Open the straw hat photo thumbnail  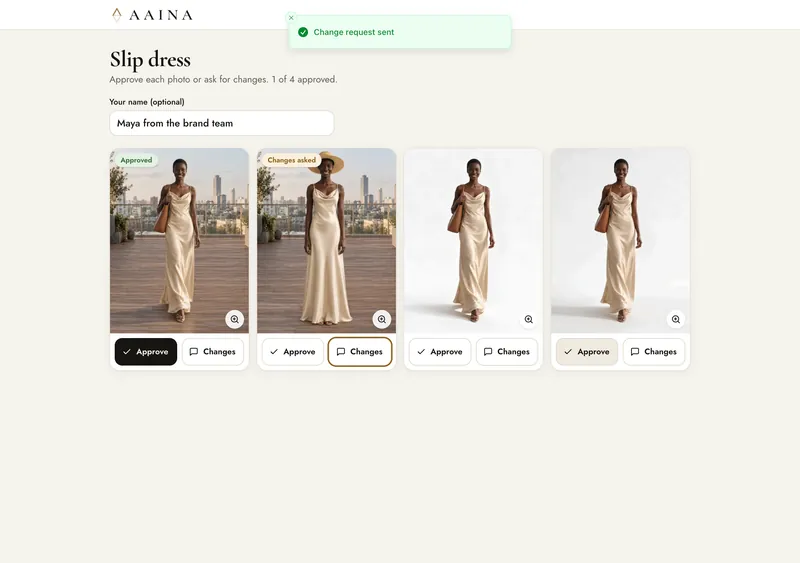click(x=327, y=240)
